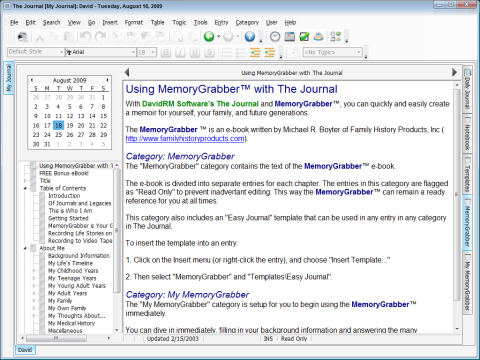Expand the My Childhood Years tree node
The height and width of the screenshot is (360, 480).
[x=34, y=271]
